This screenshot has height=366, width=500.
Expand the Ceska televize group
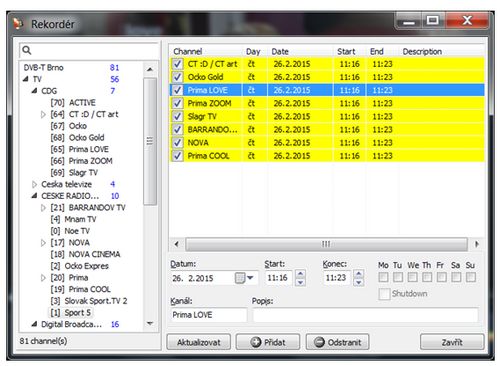(x=34, y=184)
